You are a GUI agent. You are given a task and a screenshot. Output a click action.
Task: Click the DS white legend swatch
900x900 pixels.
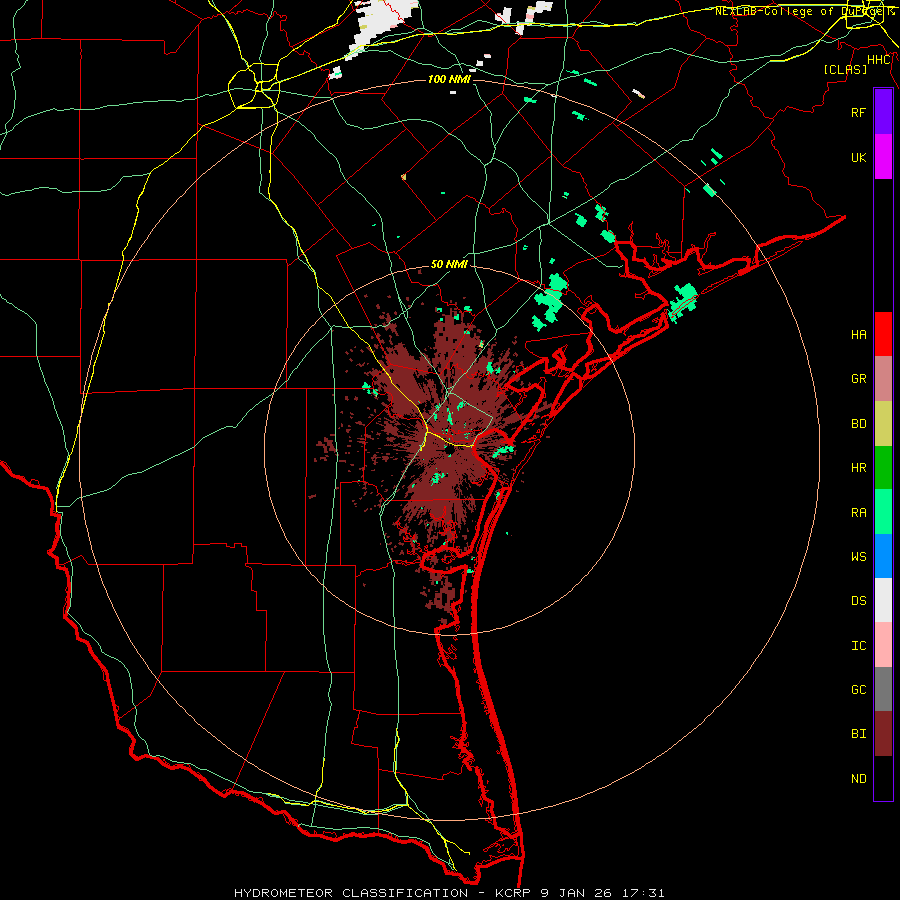pos(883,600)
